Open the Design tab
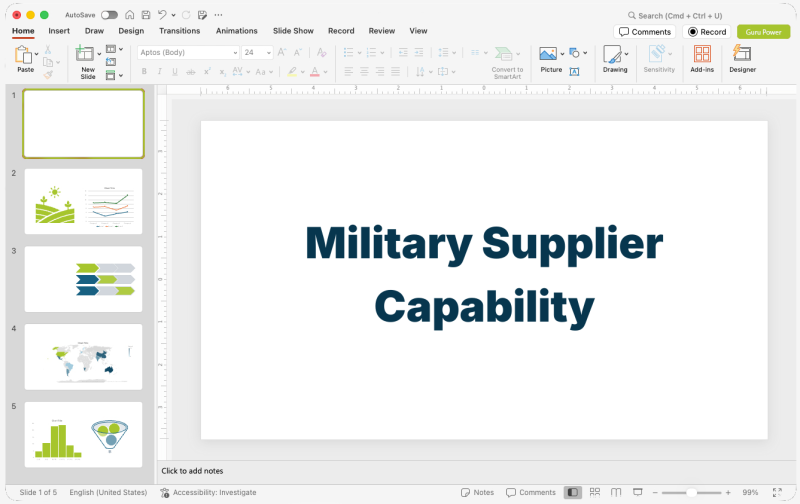Viewport: 800px width, 504px height. (x=131, y=31)
